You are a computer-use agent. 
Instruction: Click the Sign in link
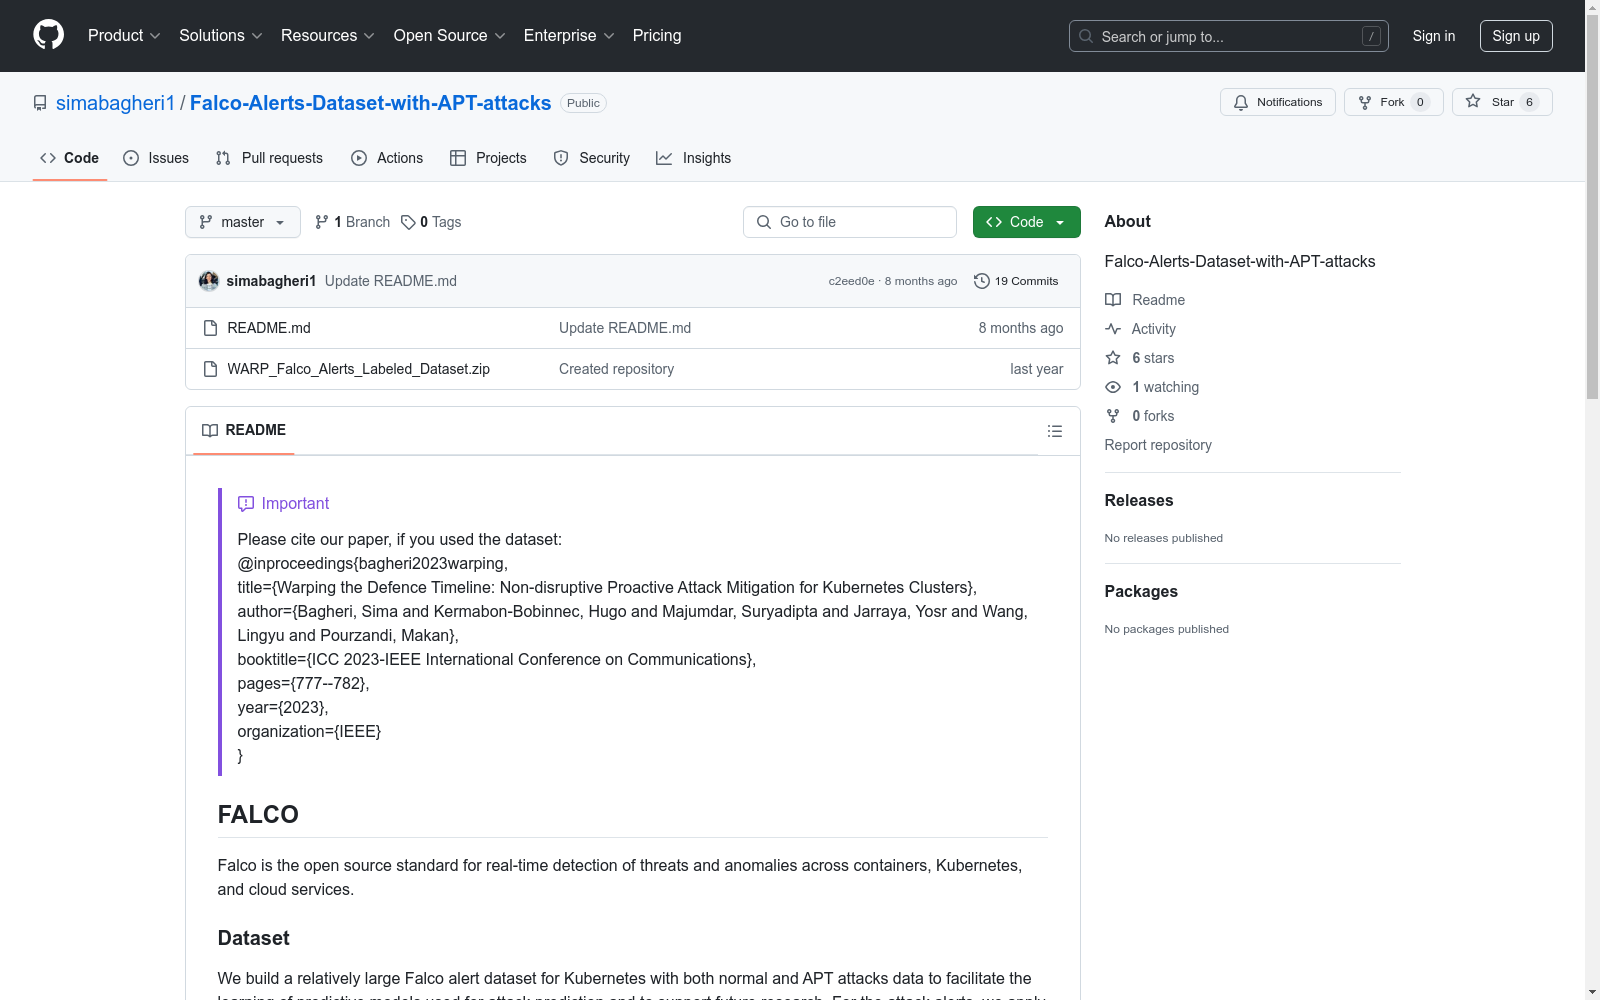pos(1434,36)
